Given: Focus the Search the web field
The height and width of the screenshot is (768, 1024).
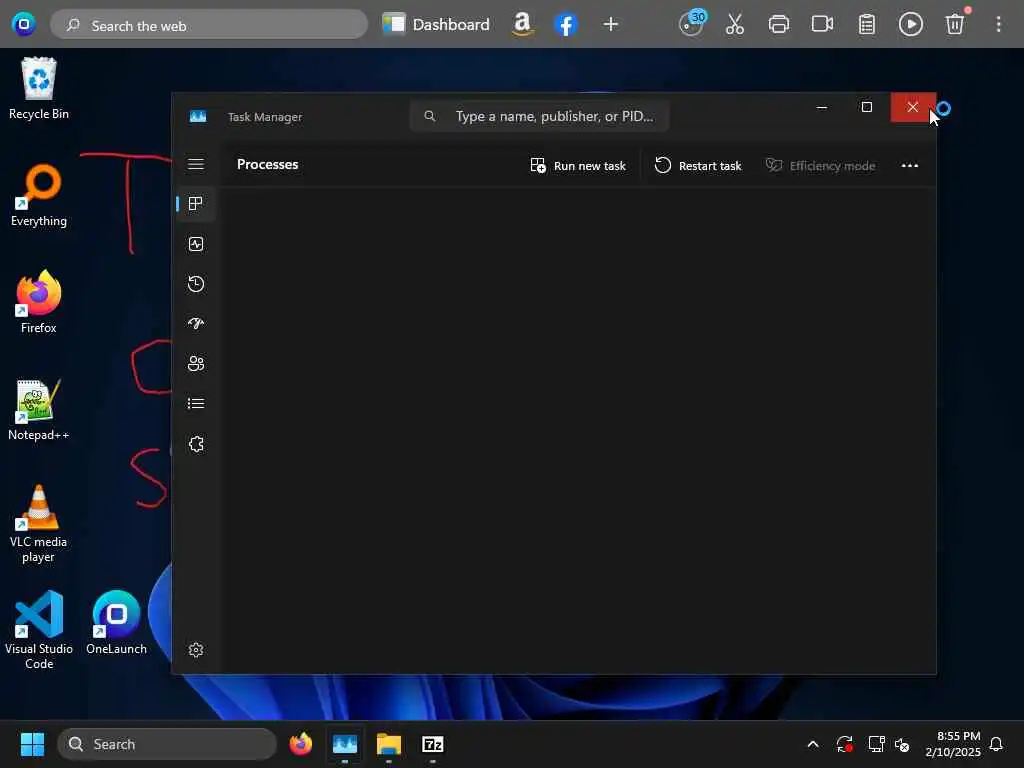Looking at the screenshot, I should click(209, 25).
